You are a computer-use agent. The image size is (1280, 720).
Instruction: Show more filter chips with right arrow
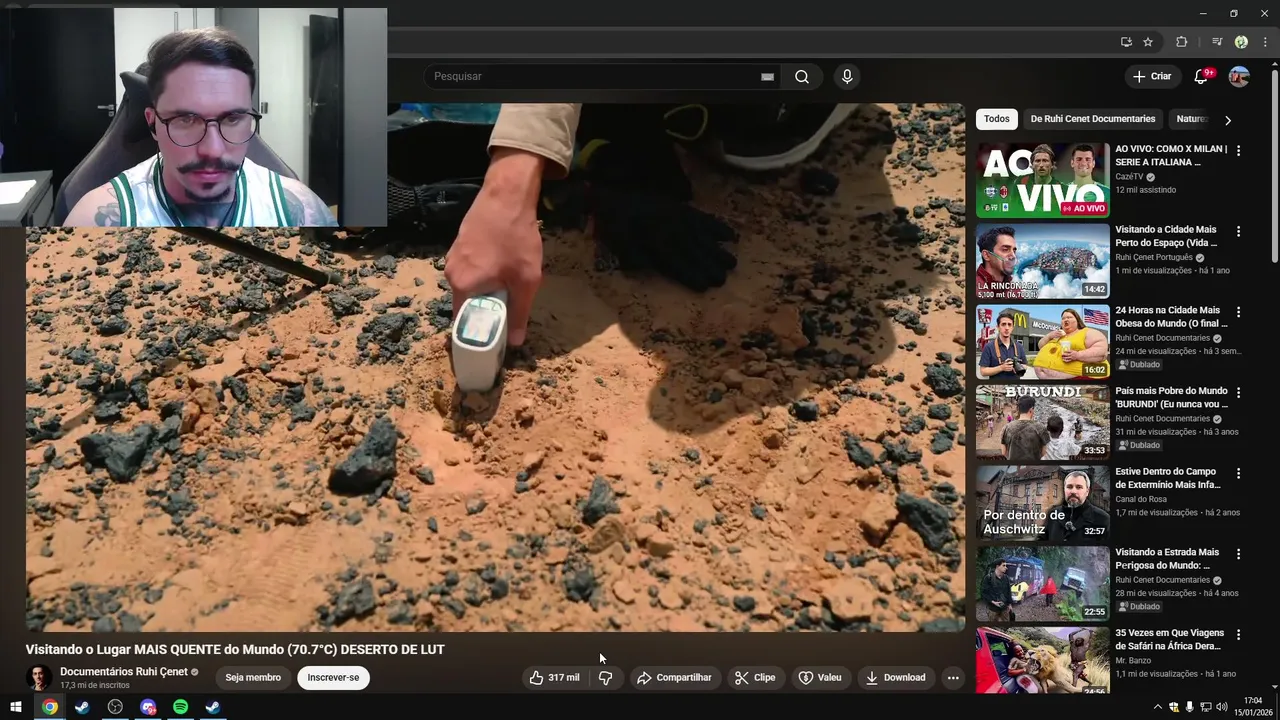click(1228, 120)
